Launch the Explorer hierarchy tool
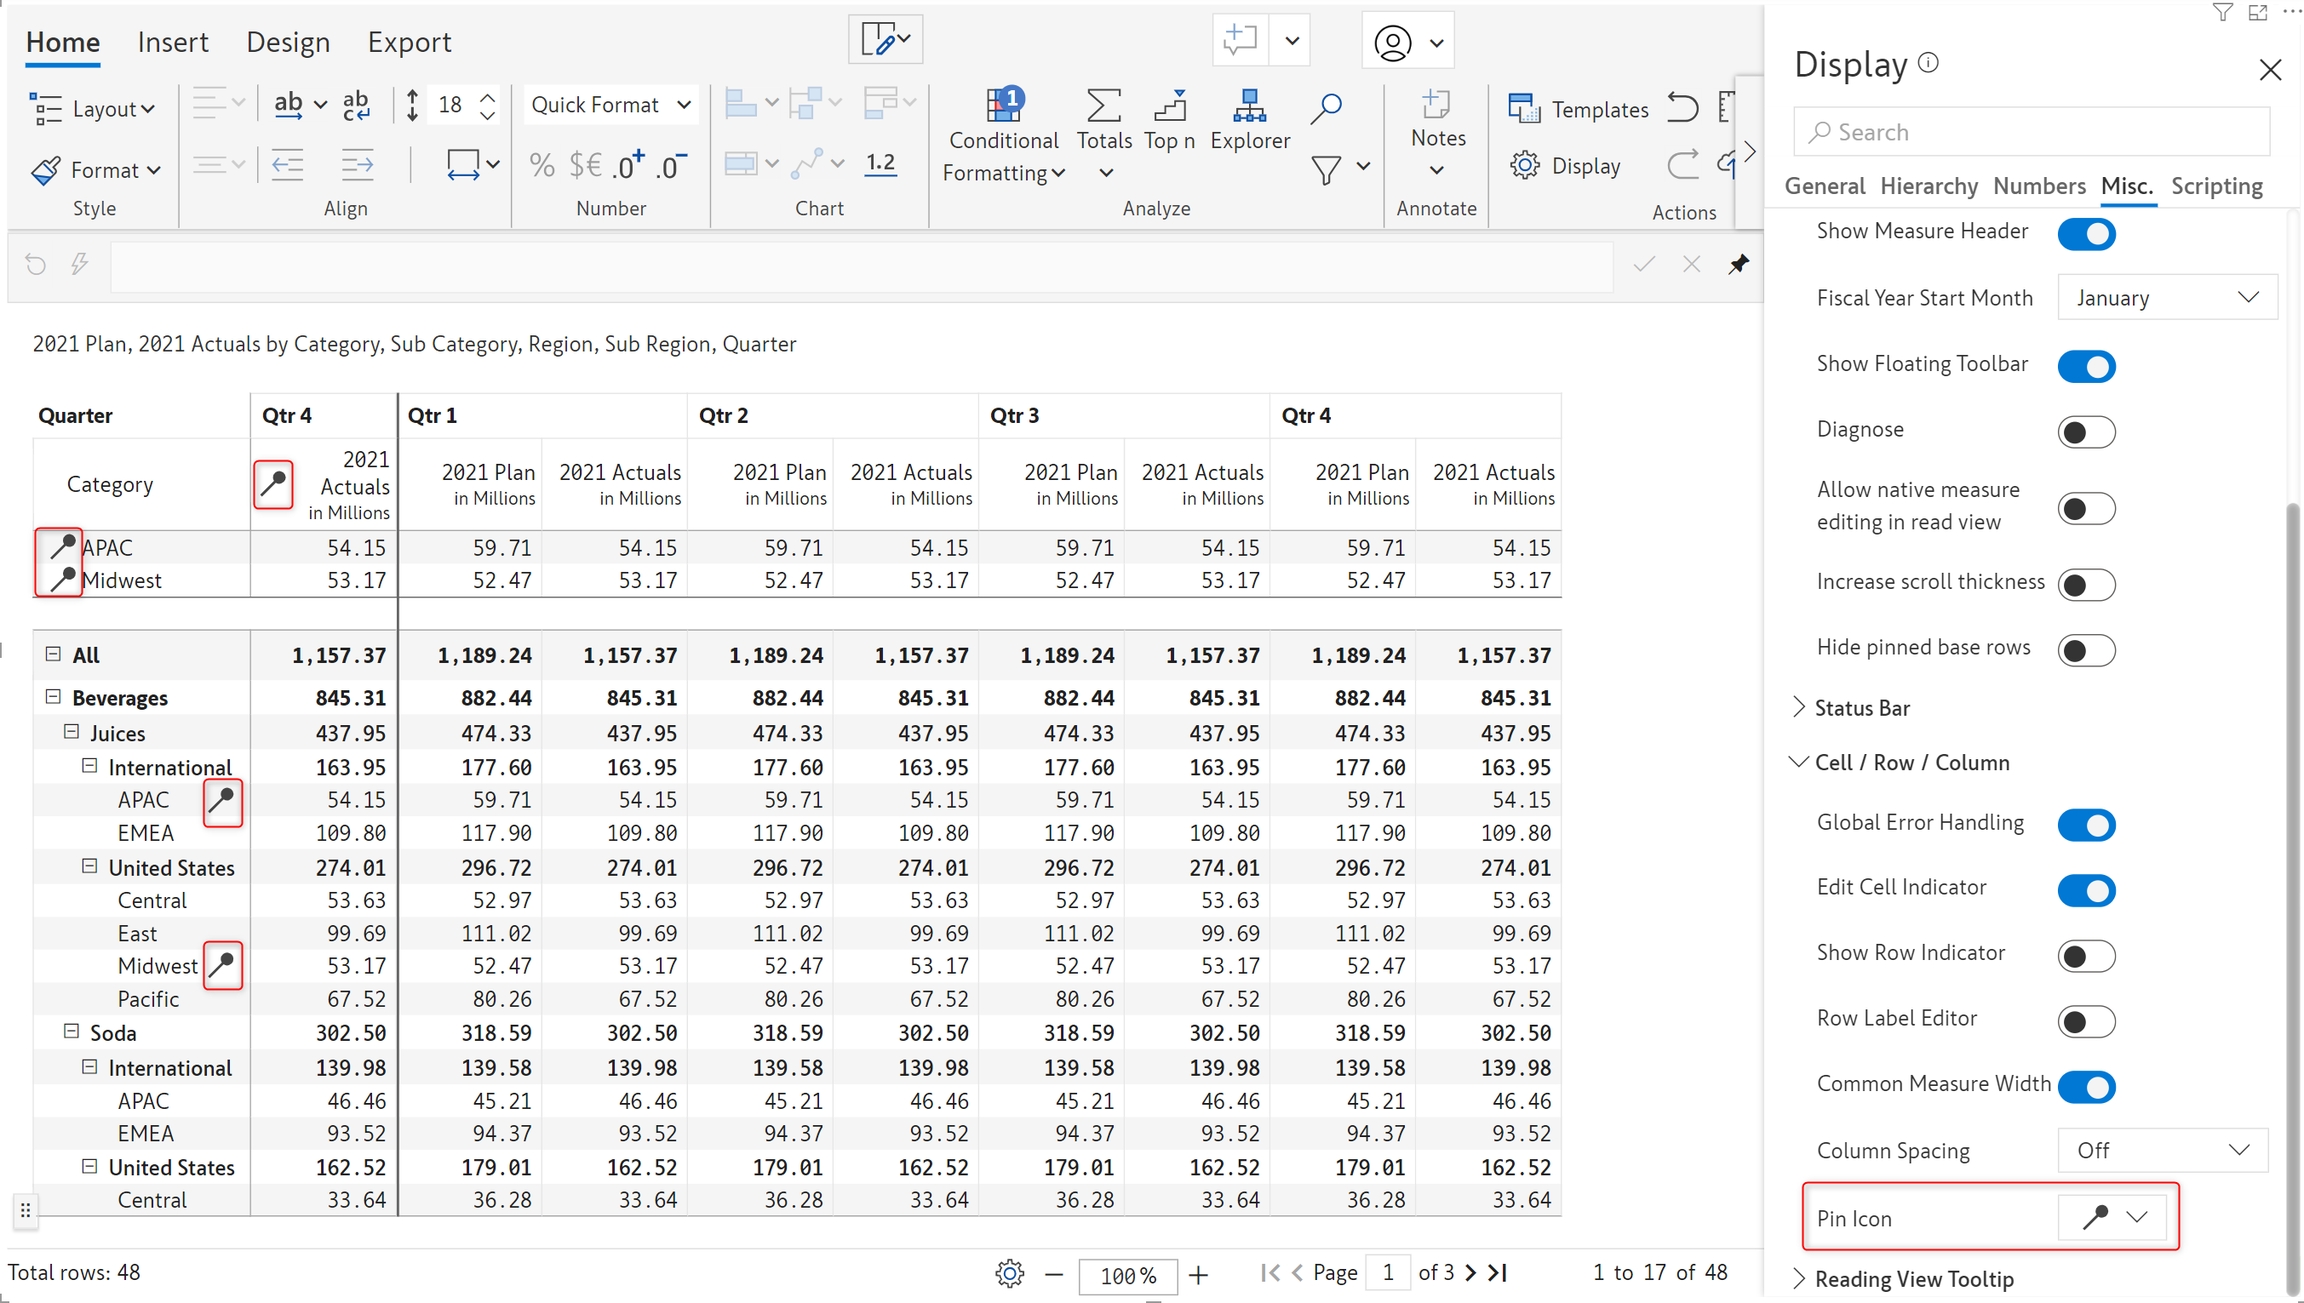 [1249, 106]
